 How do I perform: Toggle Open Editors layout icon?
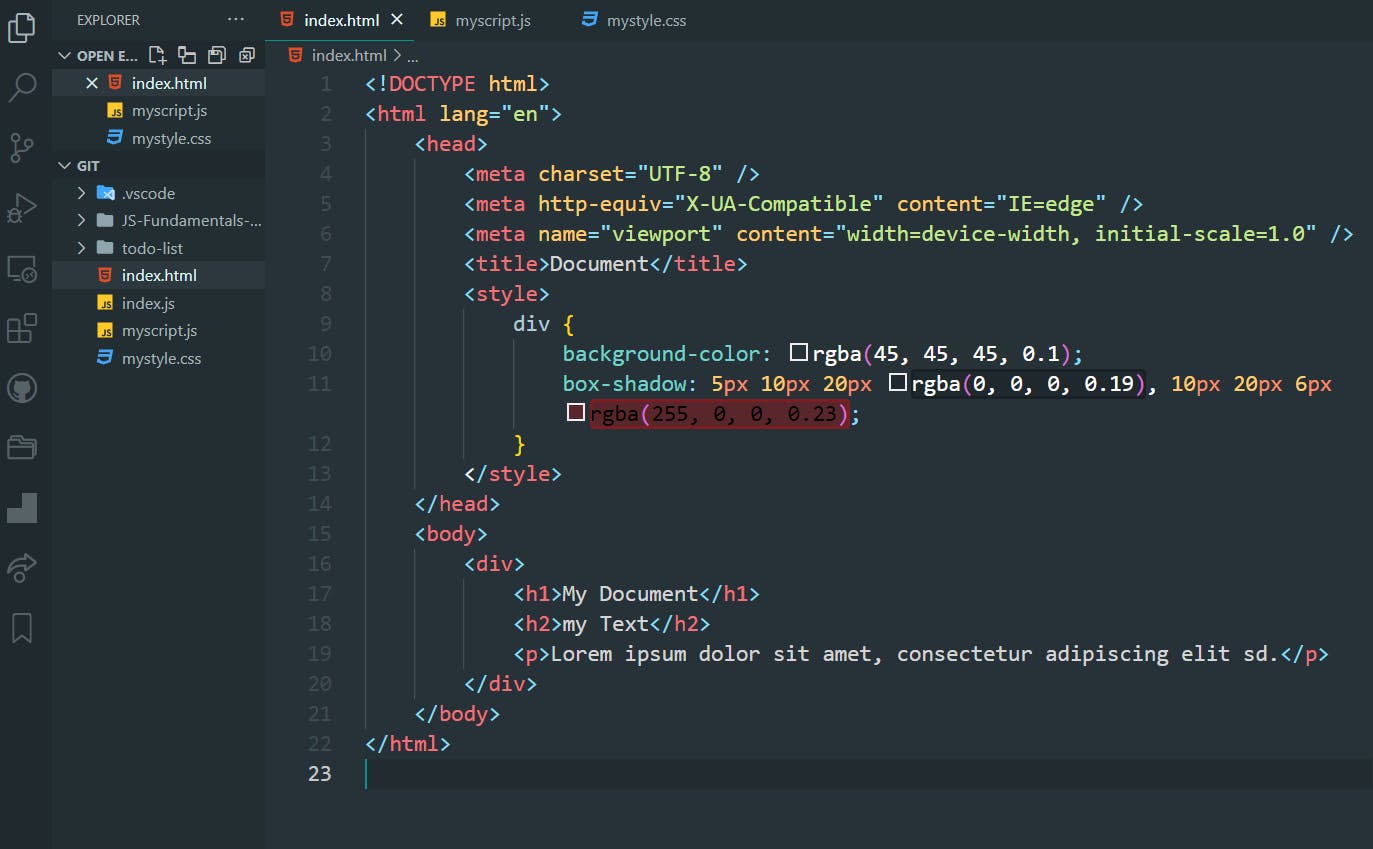tap(187, 55)
